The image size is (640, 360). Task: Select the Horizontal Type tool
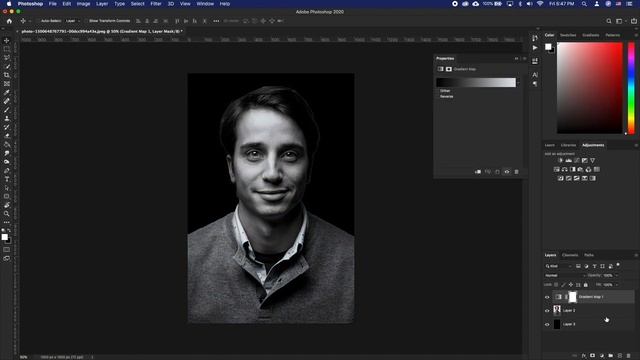tap(7, 179)
